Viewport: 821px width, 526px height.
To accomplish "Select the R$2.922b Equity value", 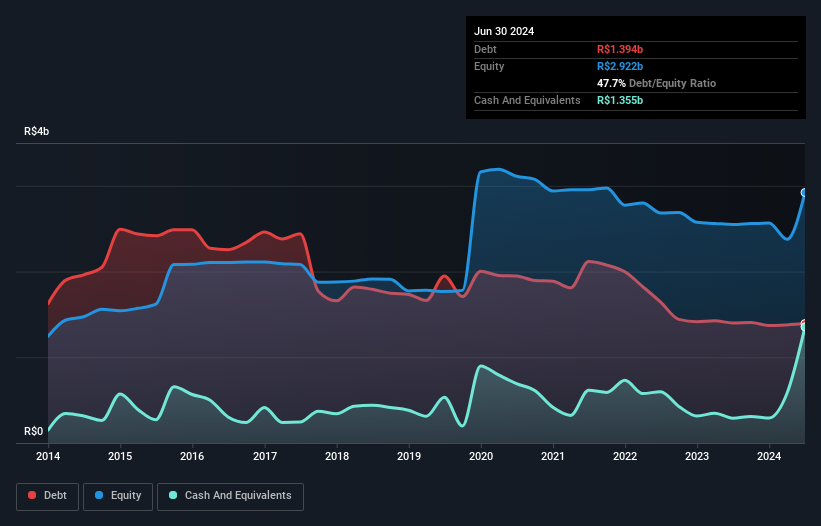I will tap(620, 66).
